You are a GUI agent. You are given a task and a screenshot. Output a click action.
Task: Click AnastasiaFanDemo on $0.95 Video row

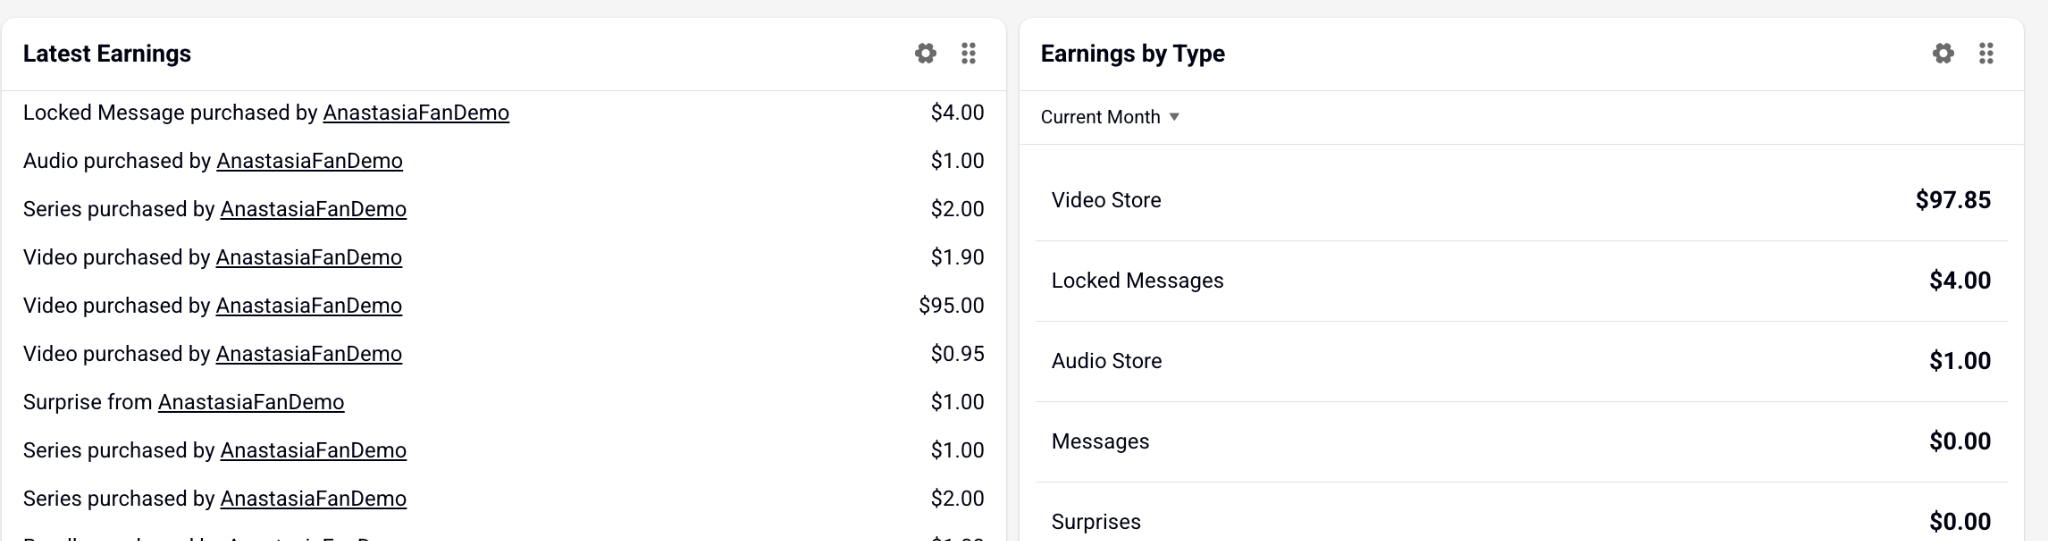[309, 354]
